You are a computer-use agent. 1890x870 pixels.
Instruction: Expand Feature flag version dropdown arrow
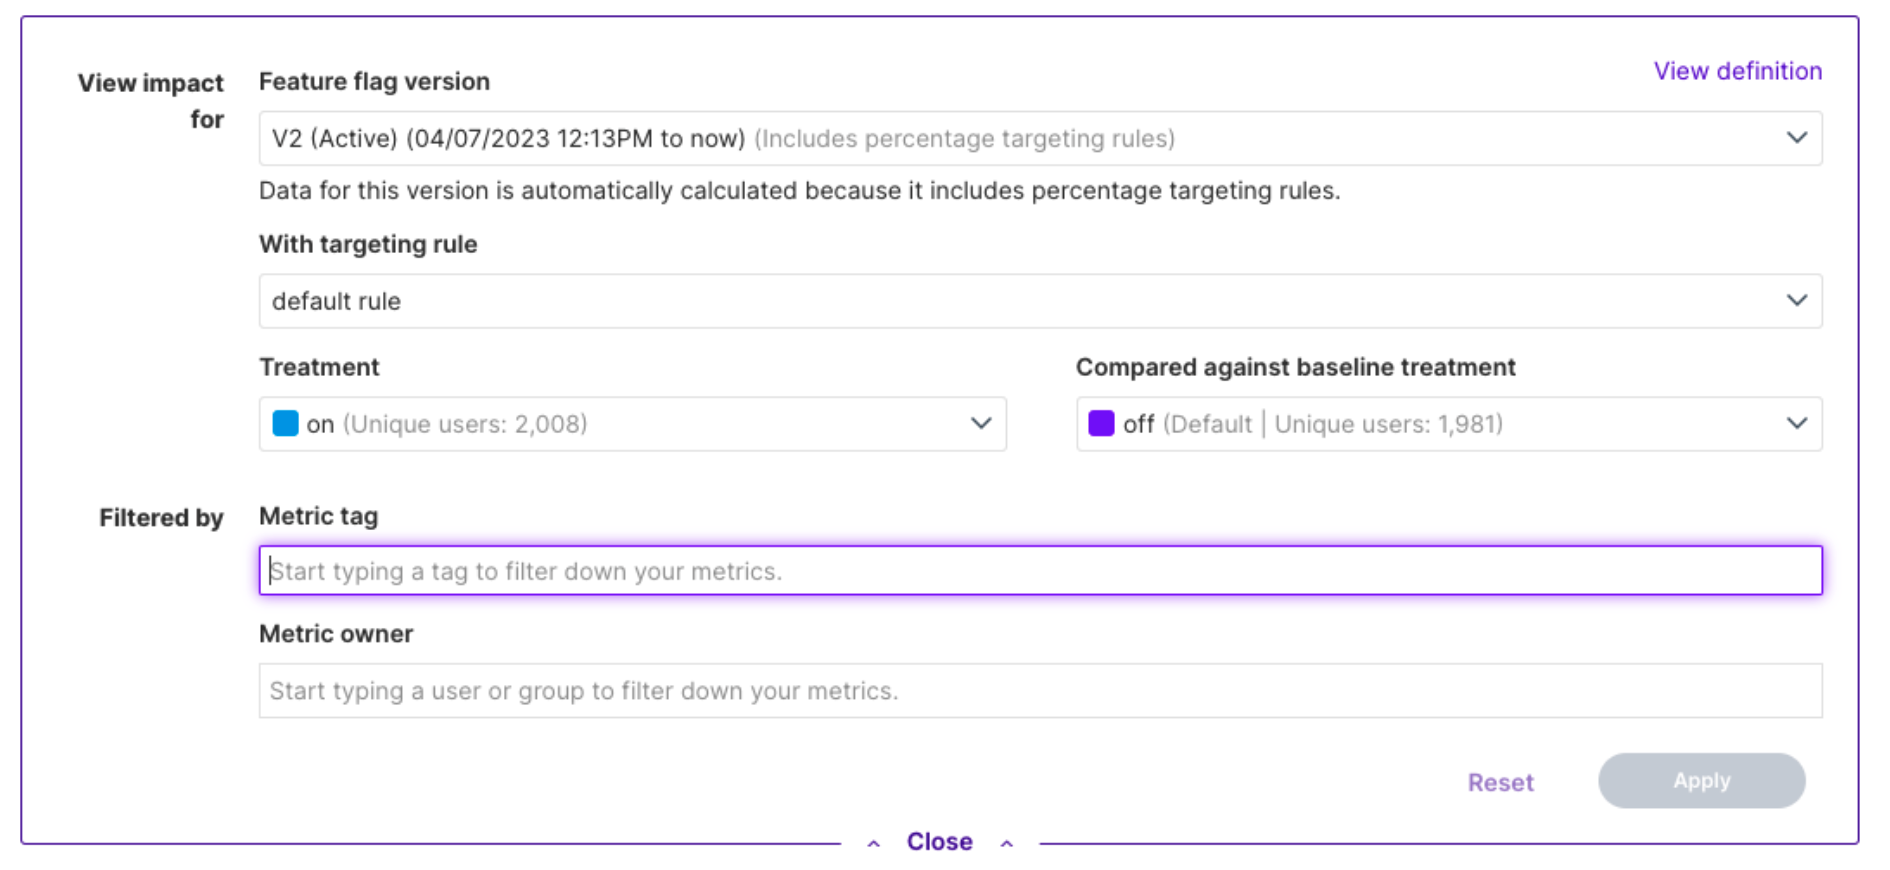click(1796, 138)
